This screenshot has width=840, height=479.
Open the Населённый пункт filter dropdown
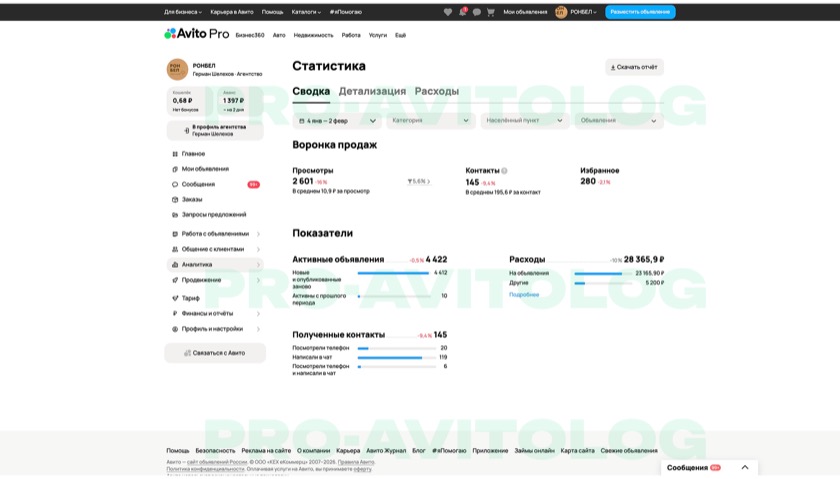(524, 121)
